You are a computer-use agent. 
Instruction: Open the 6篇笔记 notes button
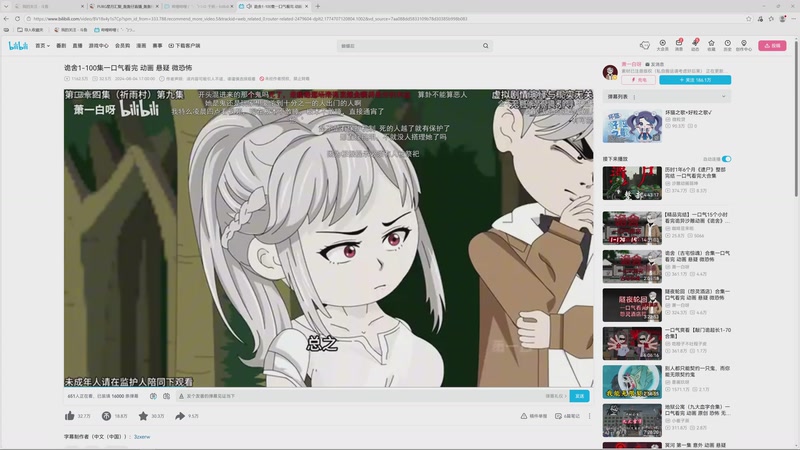click(x=567, y=416)
